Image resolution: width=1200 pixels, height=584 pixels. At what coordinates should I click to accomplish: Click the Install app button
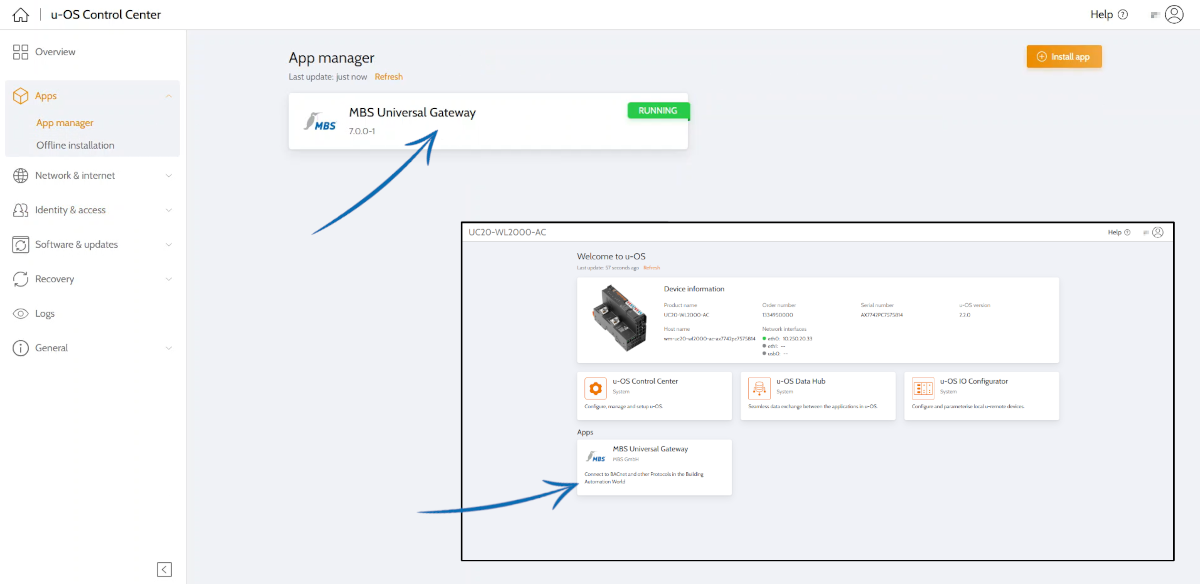click(1064, 57)
